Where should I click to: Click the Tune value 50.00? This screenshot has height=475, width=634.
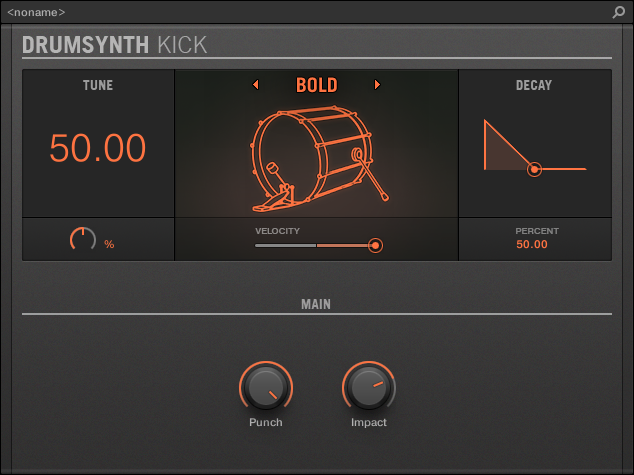(98, 148)
